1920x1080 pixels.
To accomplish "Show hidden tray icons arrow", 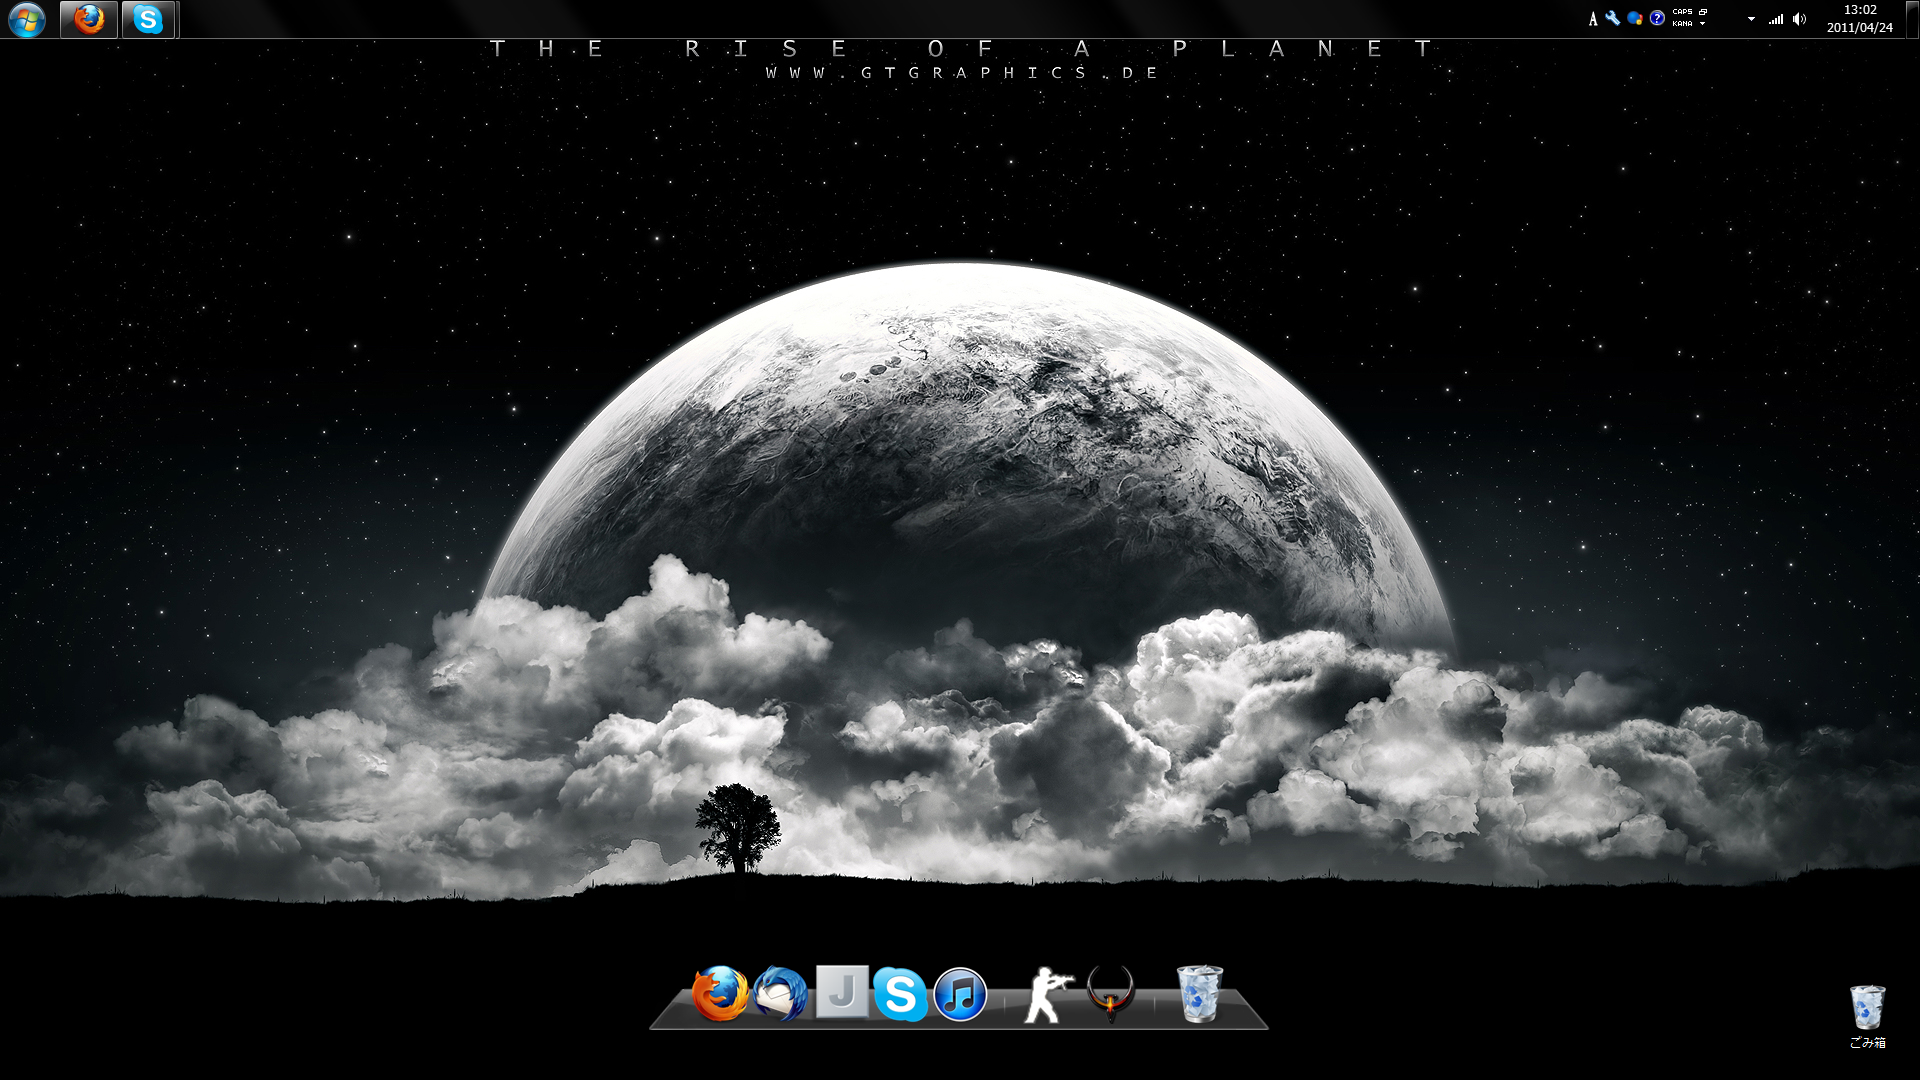I will click(x=1751, y=19).
